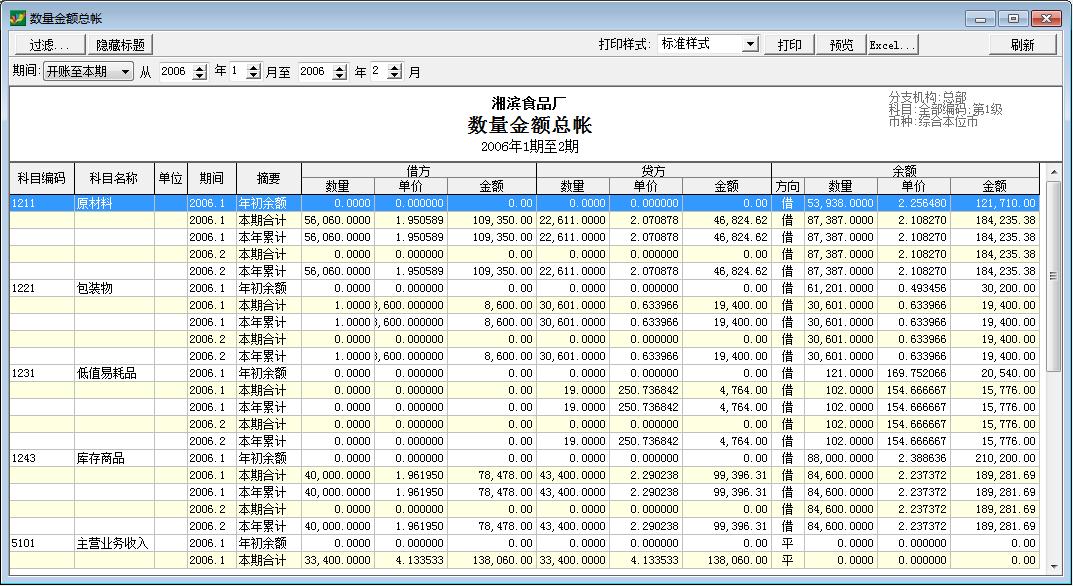This screenshot has height=586, width=1073.
Task: Click the 刷新 (Refresh) button
Action: [1022, 43]
